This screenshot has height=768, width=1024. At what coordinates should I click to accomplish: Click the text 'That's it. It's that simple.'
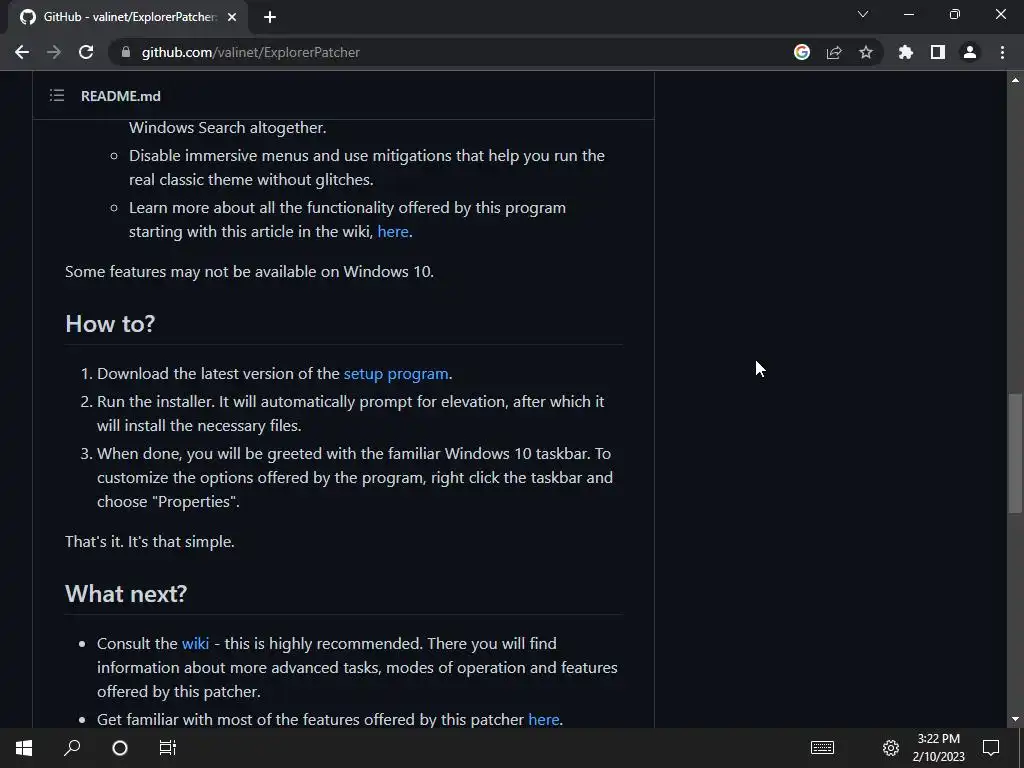click(150, 541)
